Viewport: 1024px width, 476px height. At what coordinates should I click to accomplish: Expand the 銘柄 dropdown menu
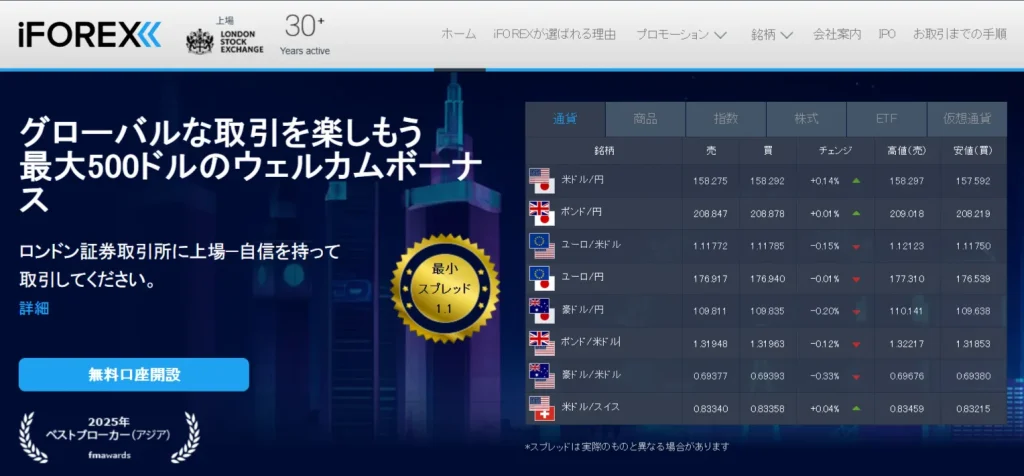[x=771, y=35]
